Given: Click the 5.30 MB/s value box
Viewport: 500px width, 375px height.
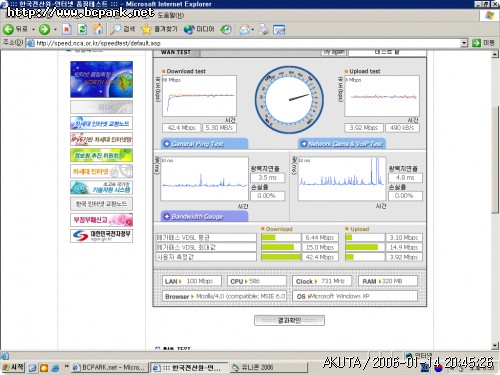Looking at the screenshot, I should coord(219,128).
